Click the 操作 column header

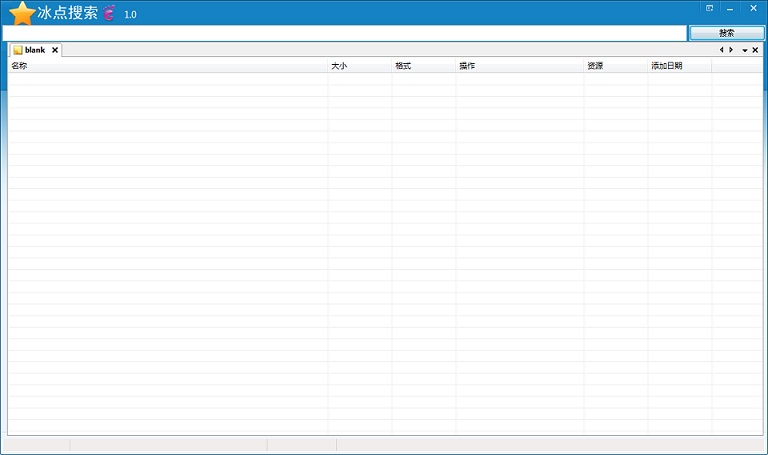(x=519, y=66)
